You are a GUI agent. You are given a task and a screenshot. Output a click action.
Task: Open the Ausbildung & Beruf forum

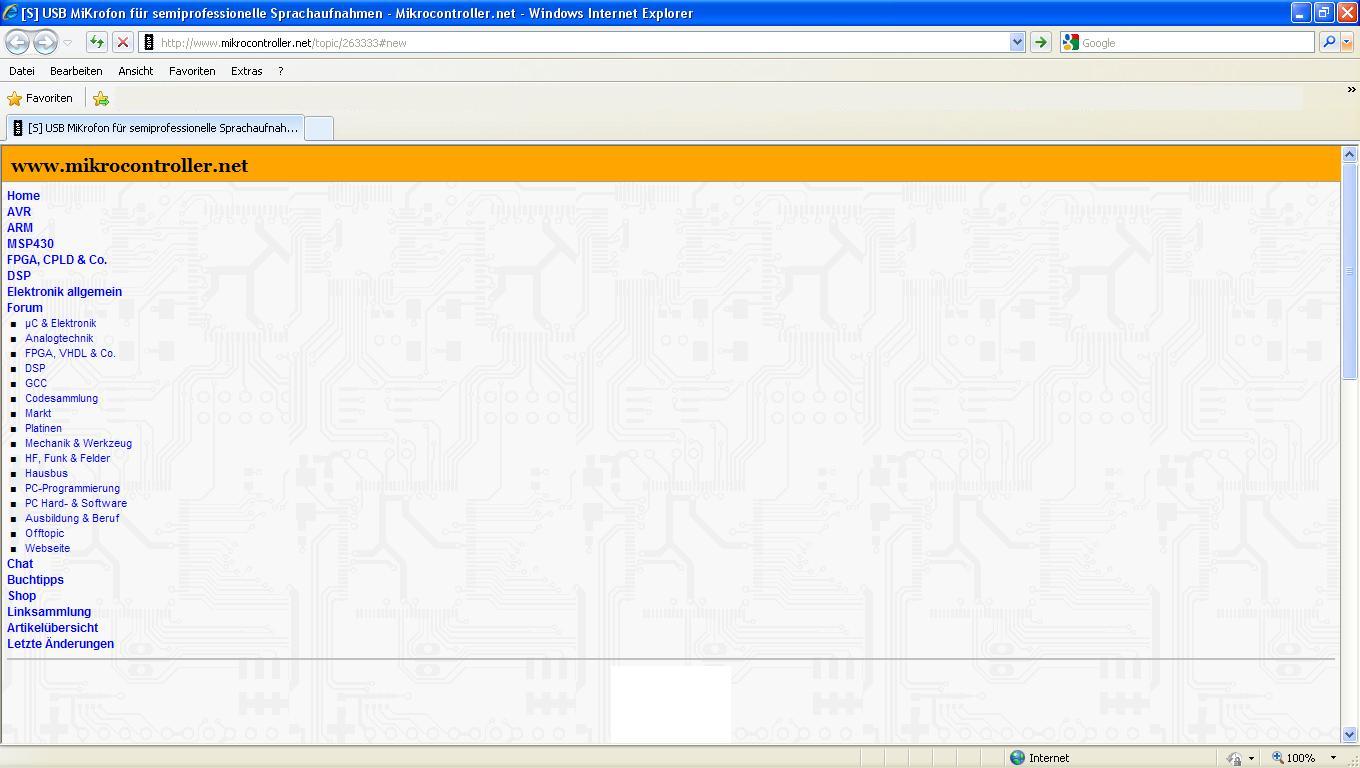[x=72, y=518]
